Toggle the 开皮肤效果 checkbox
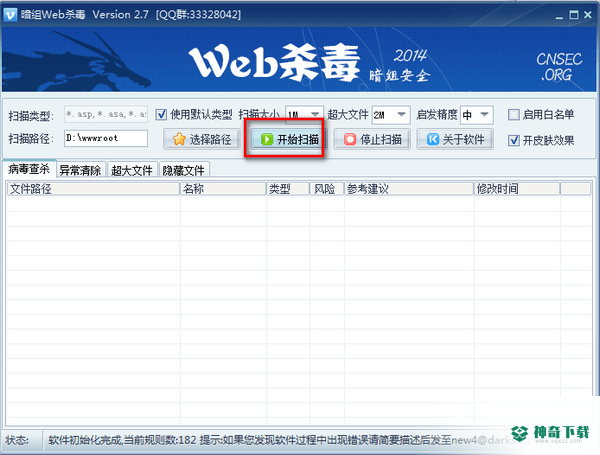The image size is (600, 455). [514, 140]
